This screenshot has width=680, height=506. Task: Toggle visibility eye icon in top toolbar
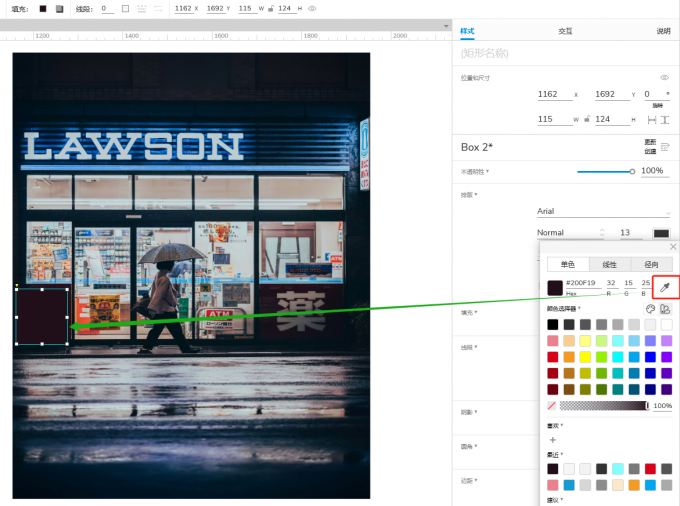pyautogui.click(x=312, y=9)
